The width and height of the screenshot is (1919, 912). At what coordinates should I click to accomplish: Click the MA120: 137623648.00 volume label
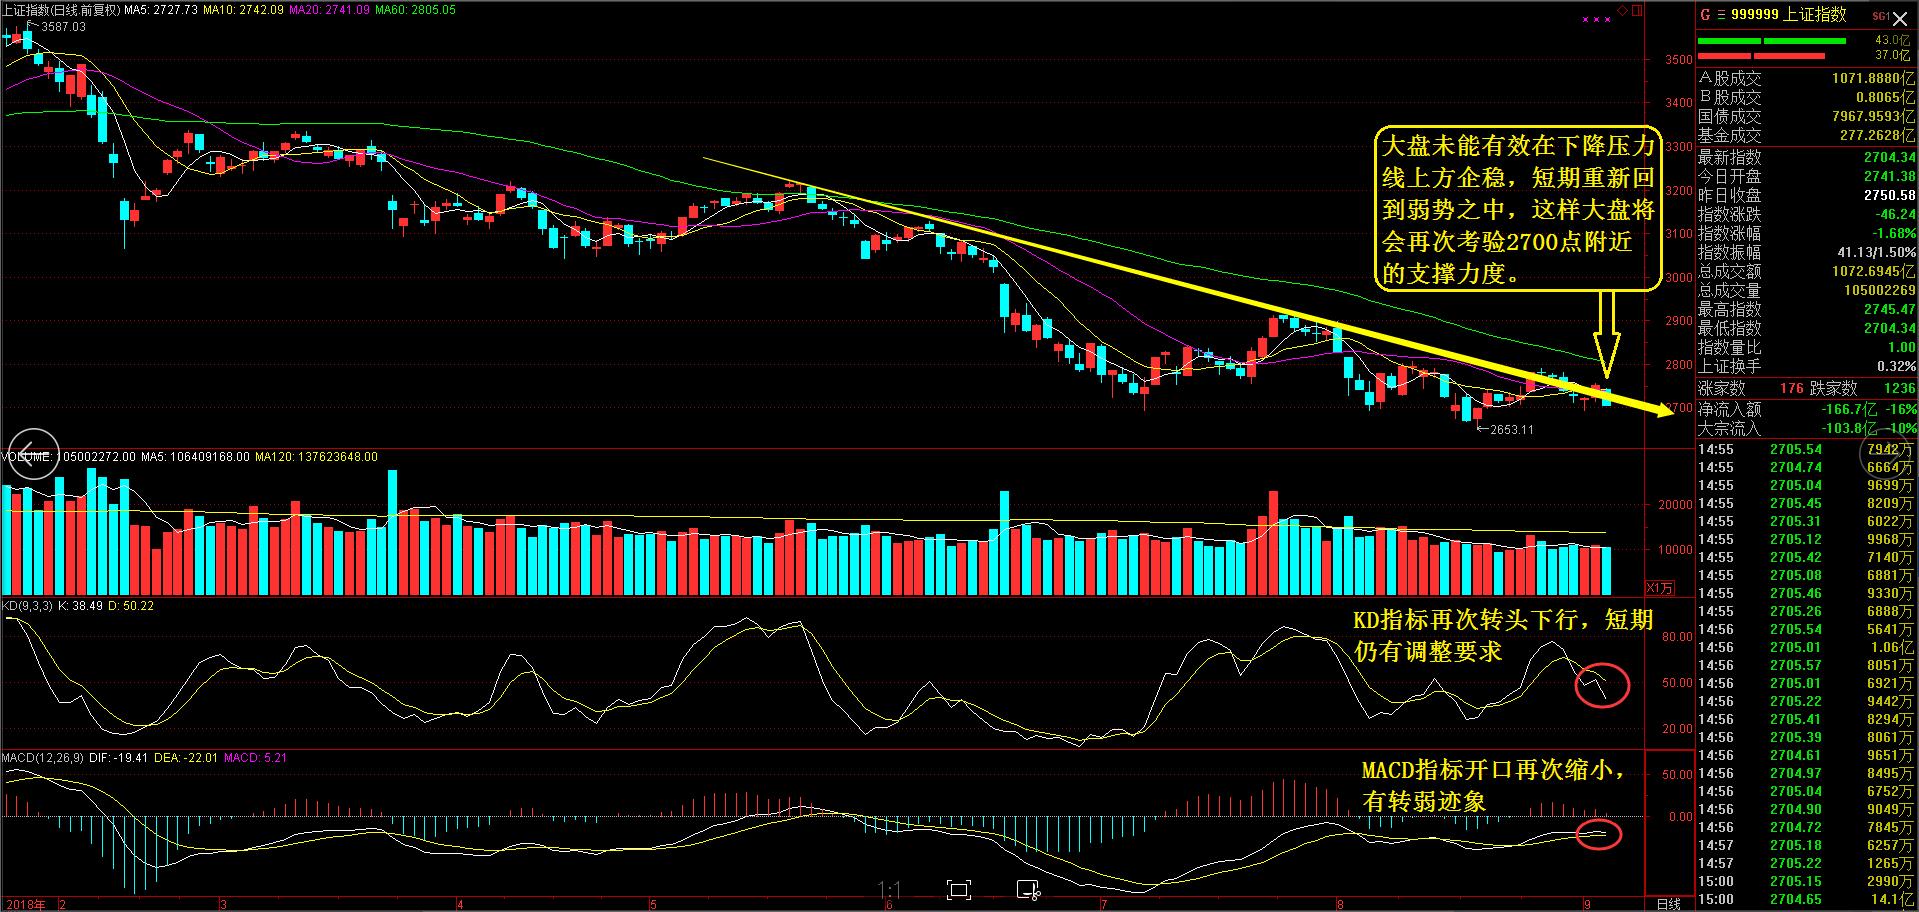coord(316,457)
